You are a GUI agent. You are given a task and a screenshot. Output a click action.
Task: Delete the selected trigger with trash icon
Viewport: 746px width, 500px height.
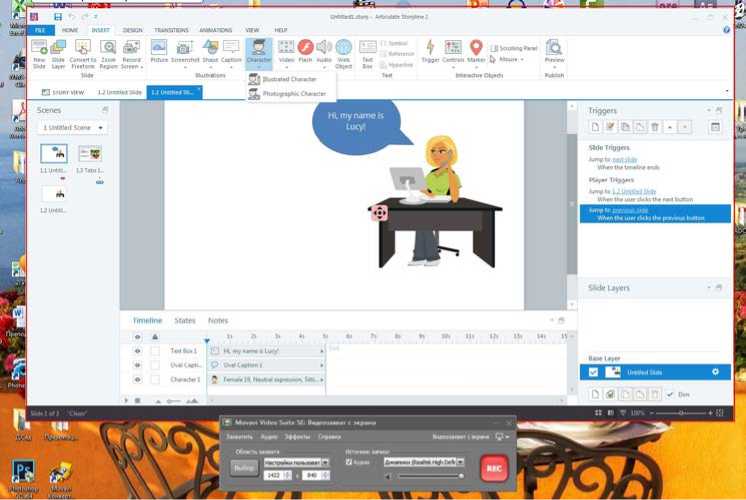(x=655, y=127)
